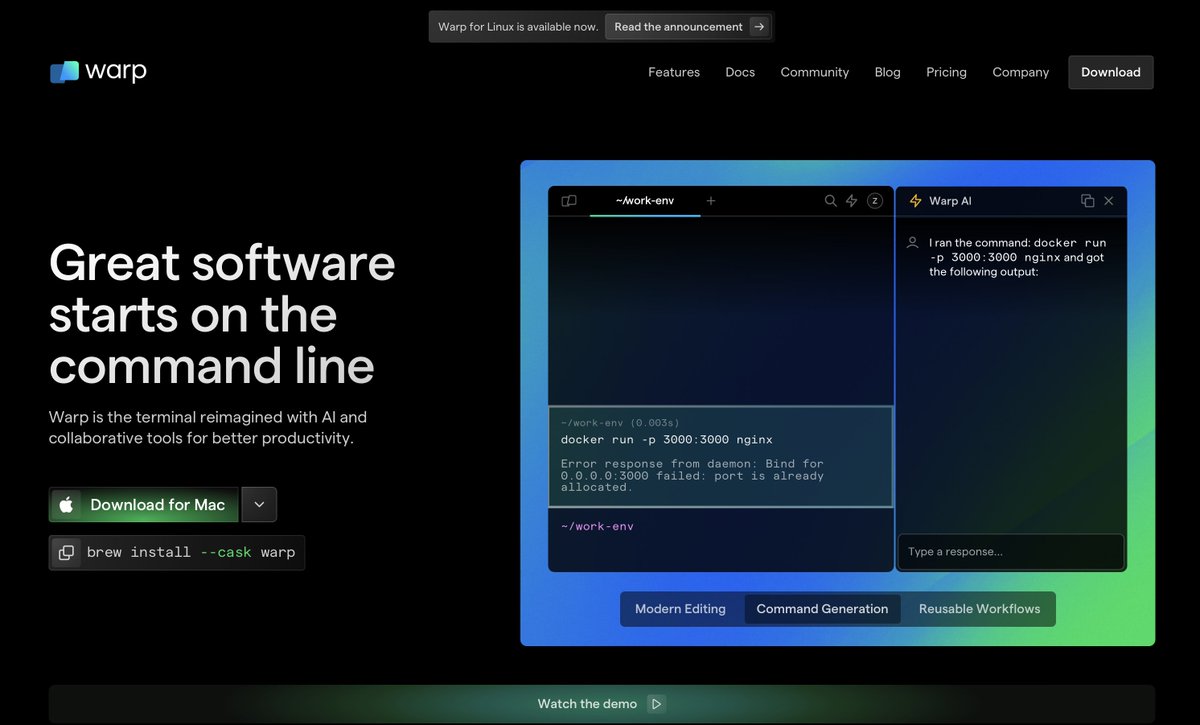Open the Docs nav link
This screenshot has height=725, width=1200.
coord(740,72)
